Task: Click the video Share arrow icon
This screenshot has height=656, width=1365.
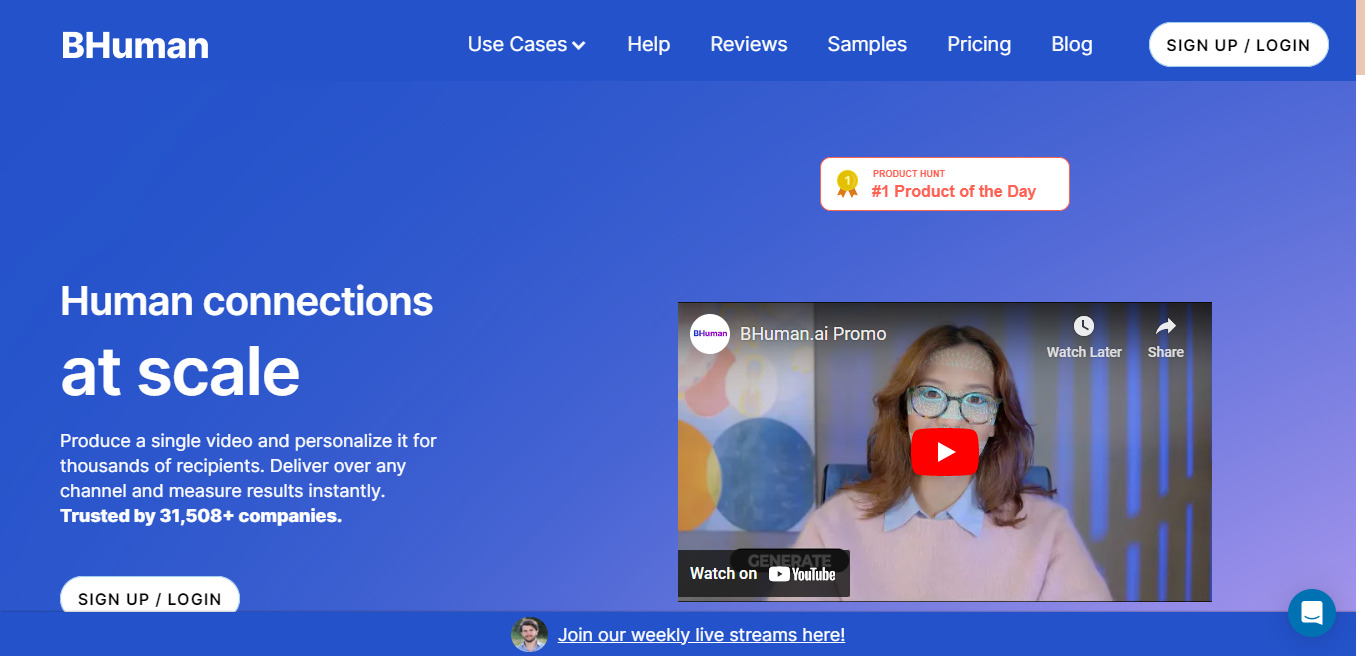Action: (x=1165, y=326)
